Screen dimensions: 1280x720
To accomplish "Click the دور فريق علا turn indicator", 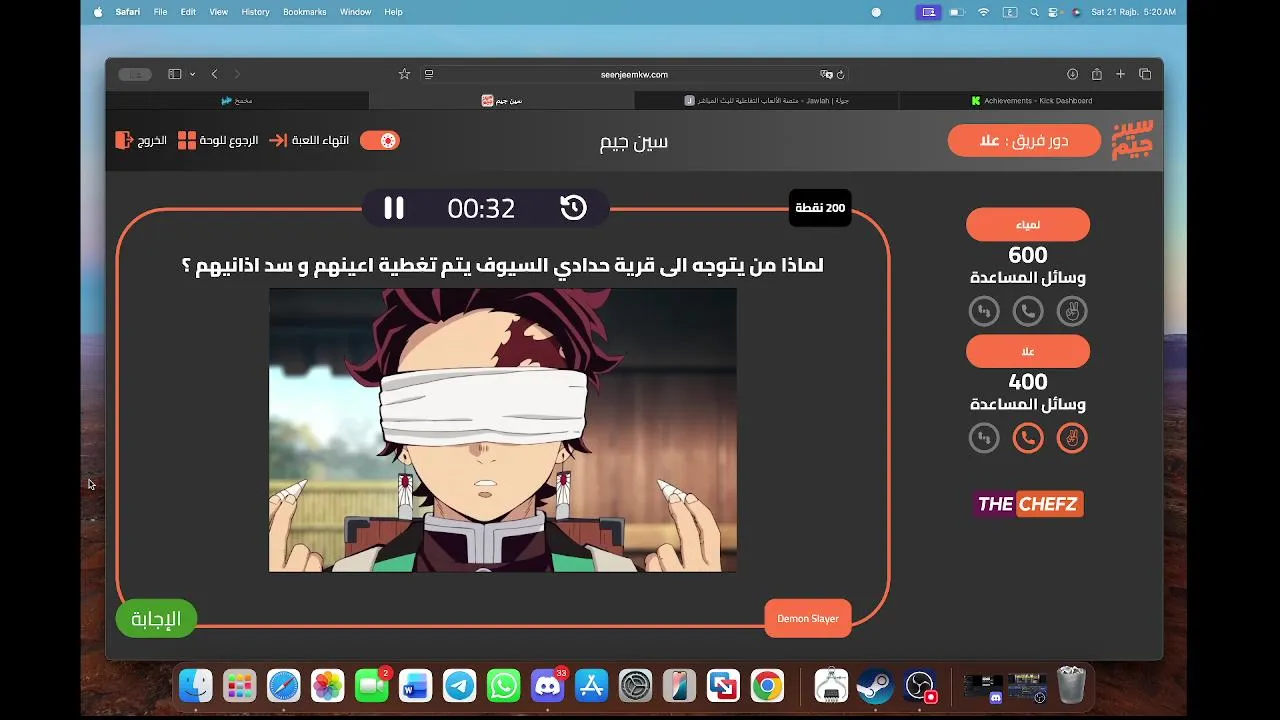I will [1024, 140].
